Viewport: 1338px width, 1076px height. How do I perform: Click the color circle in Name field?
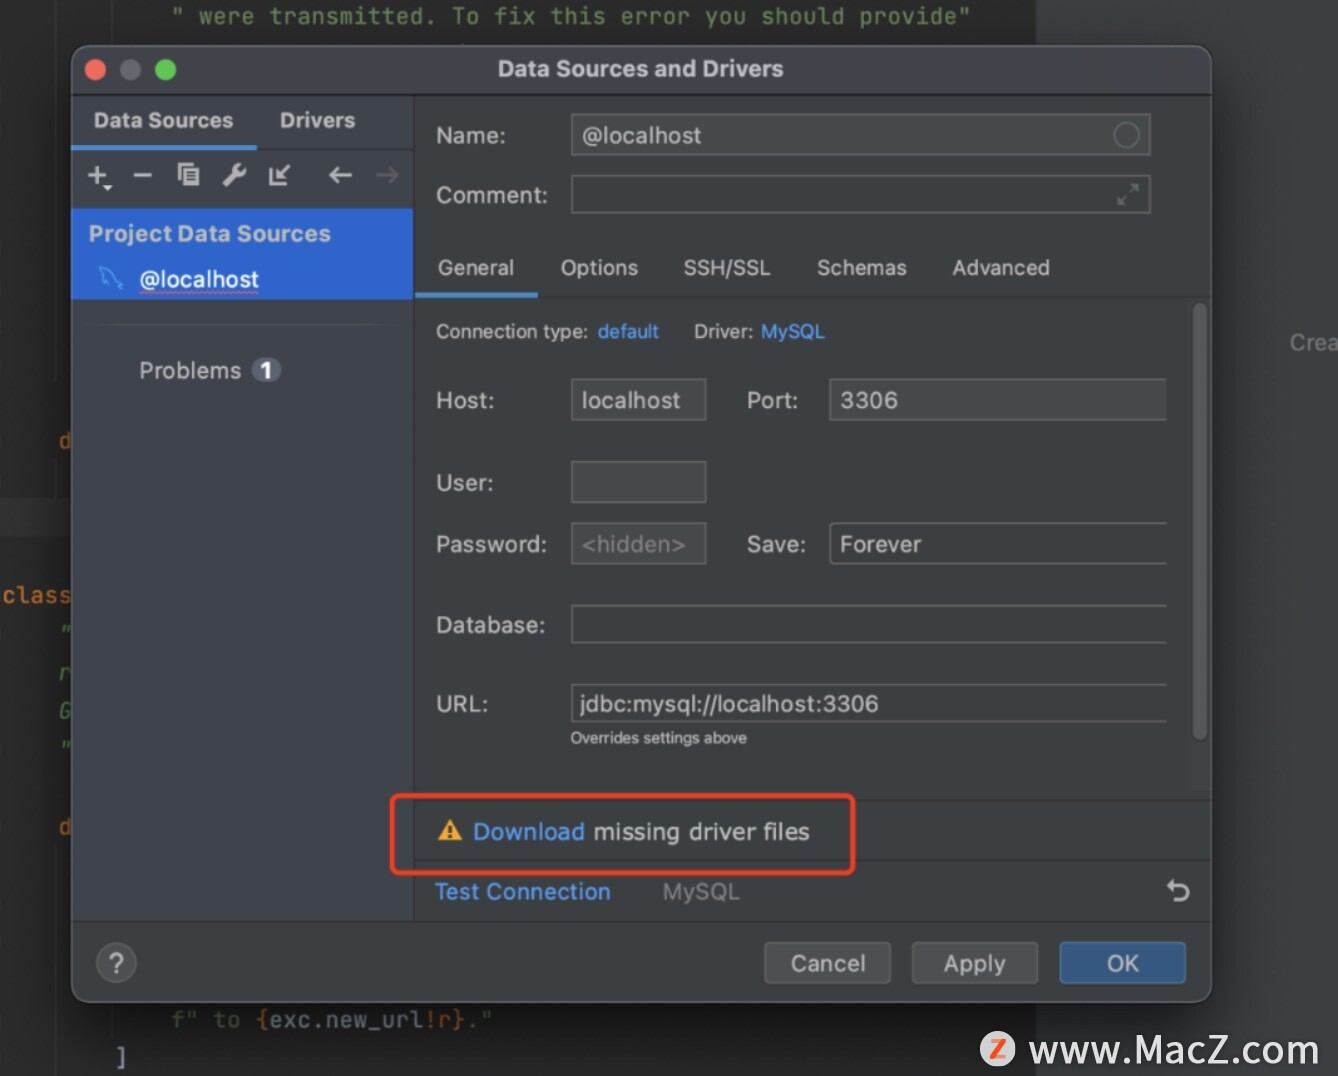pos(1126,135)
